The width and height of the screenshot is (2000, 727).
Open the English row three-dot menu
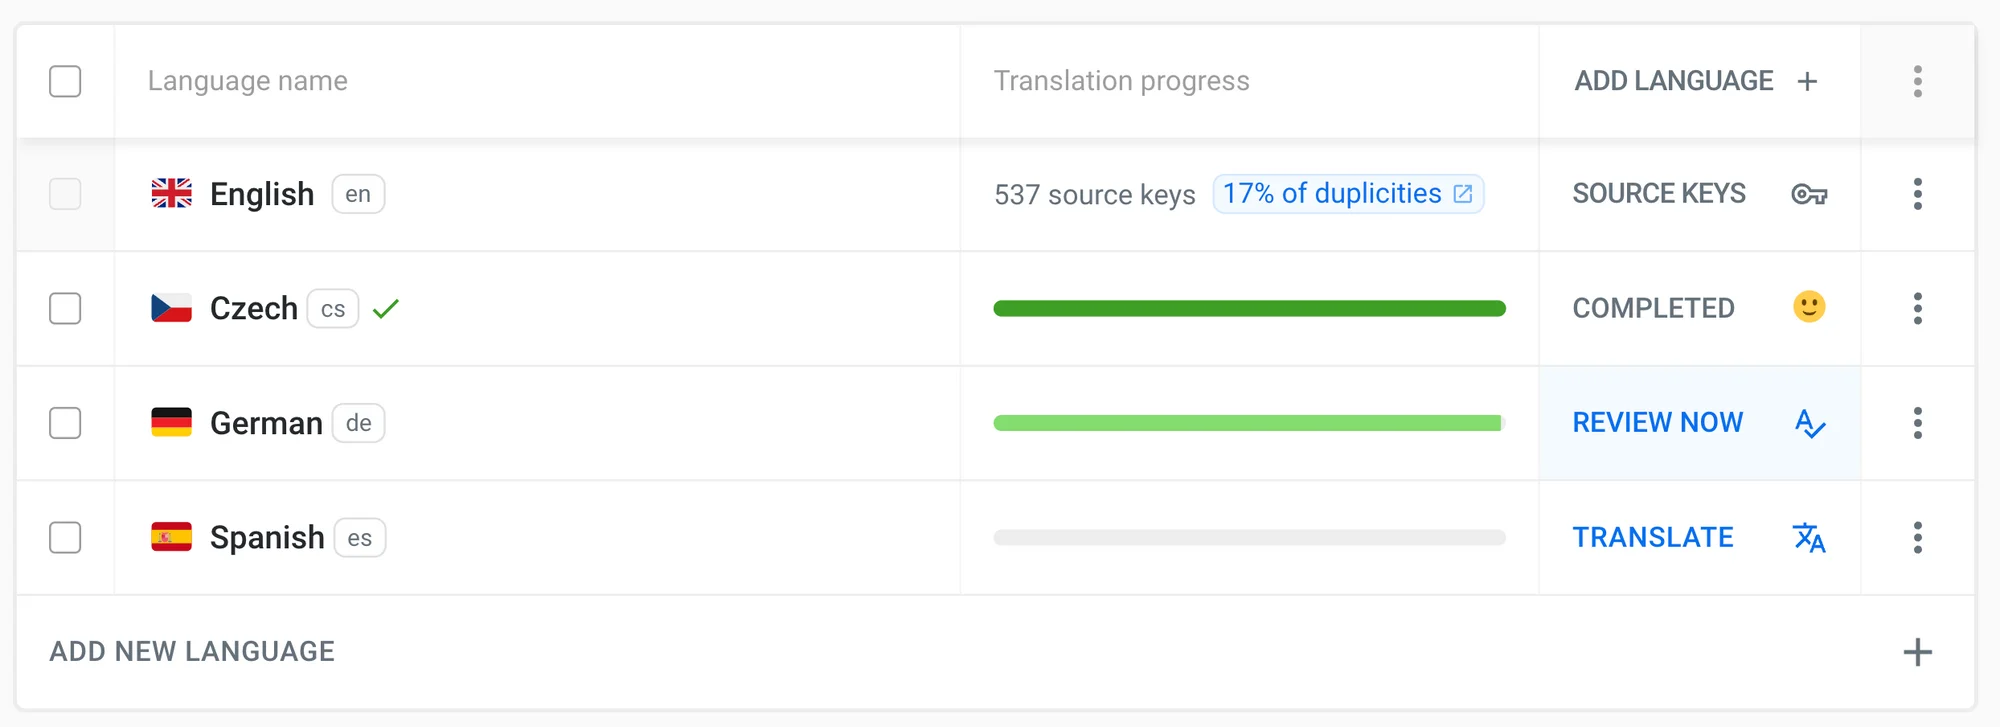pos(1917,194)
